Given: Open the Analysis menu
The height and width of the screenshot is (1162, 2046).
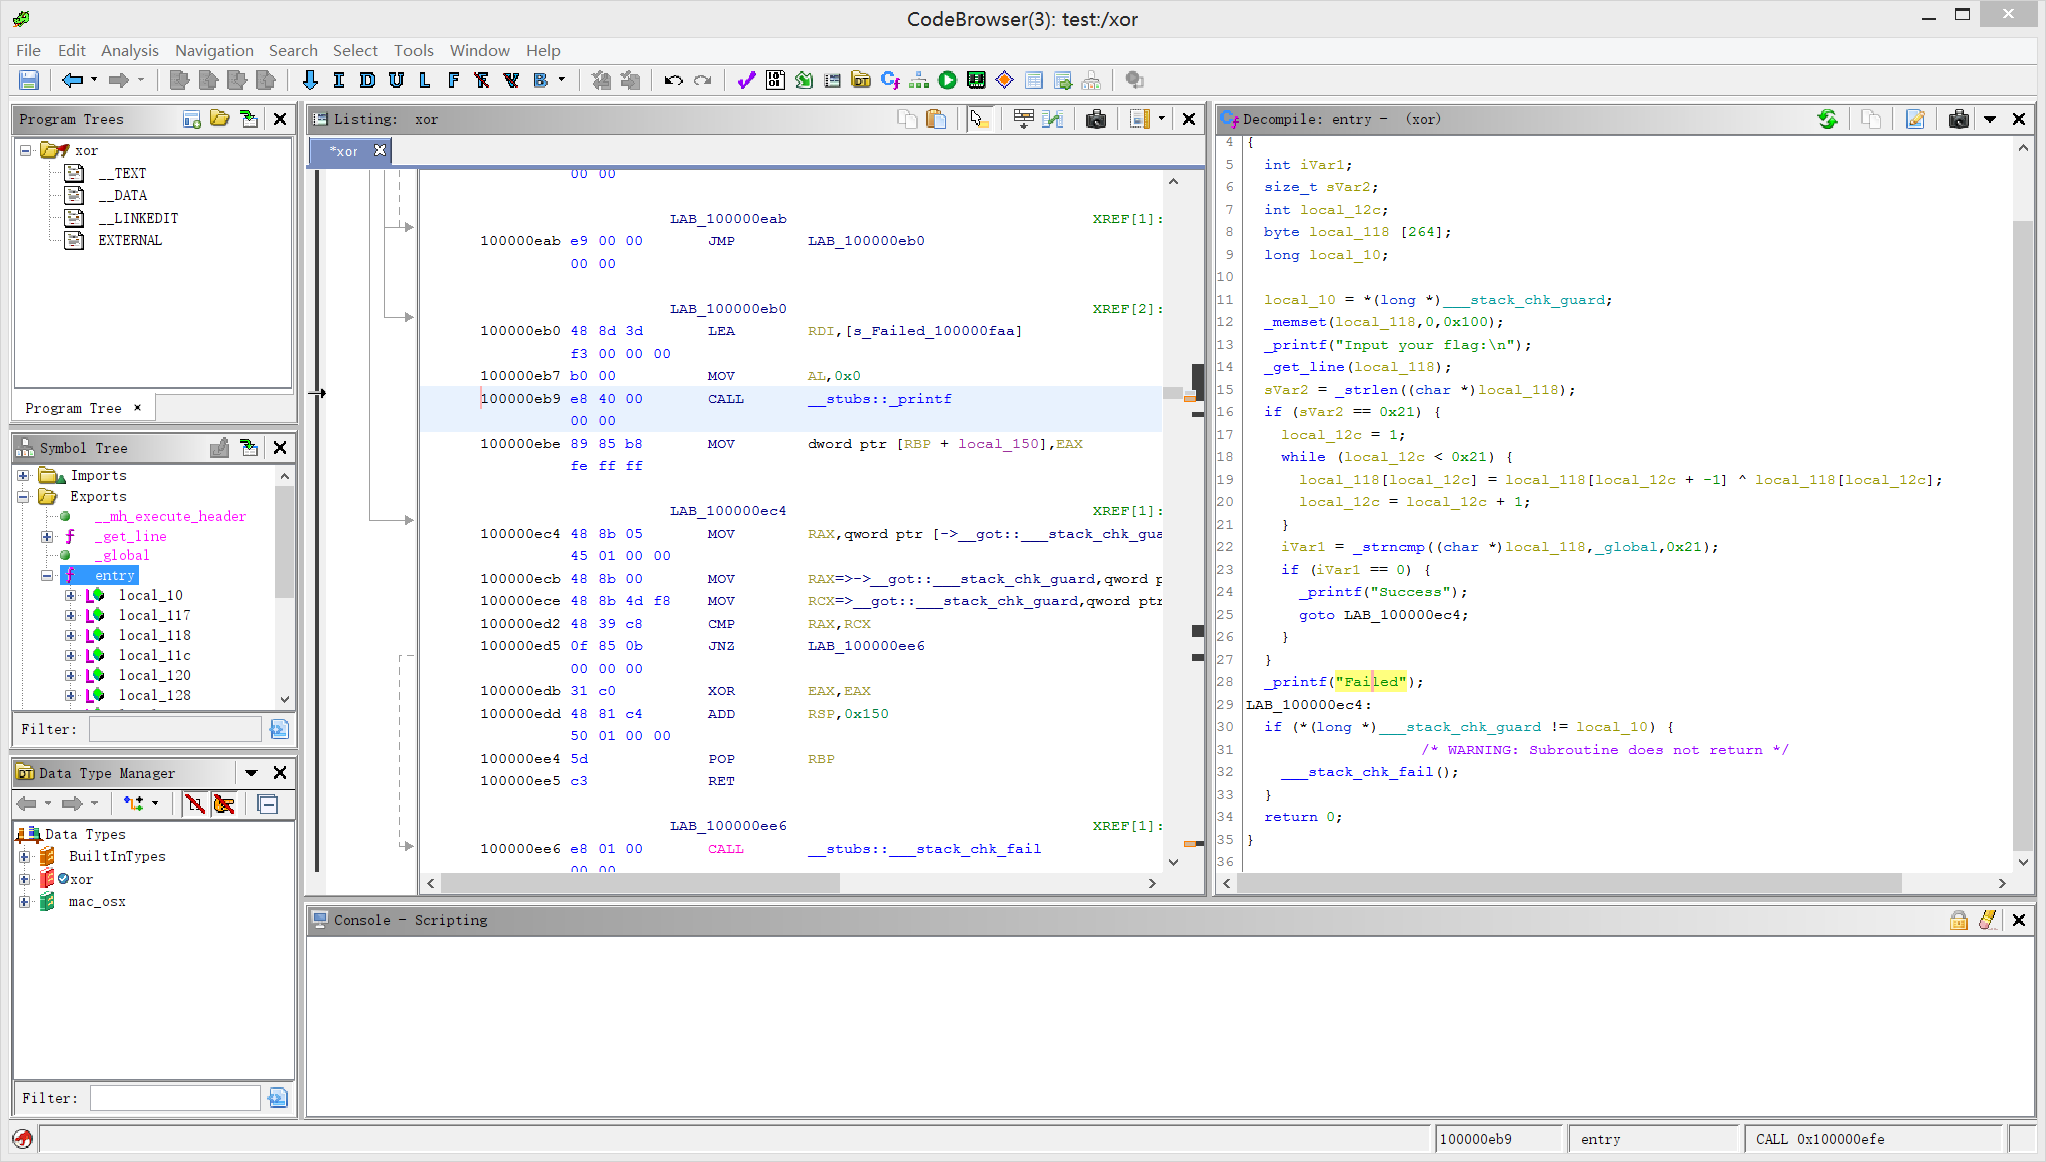Looking at the screenshot, I should click(x=128, y=49).
